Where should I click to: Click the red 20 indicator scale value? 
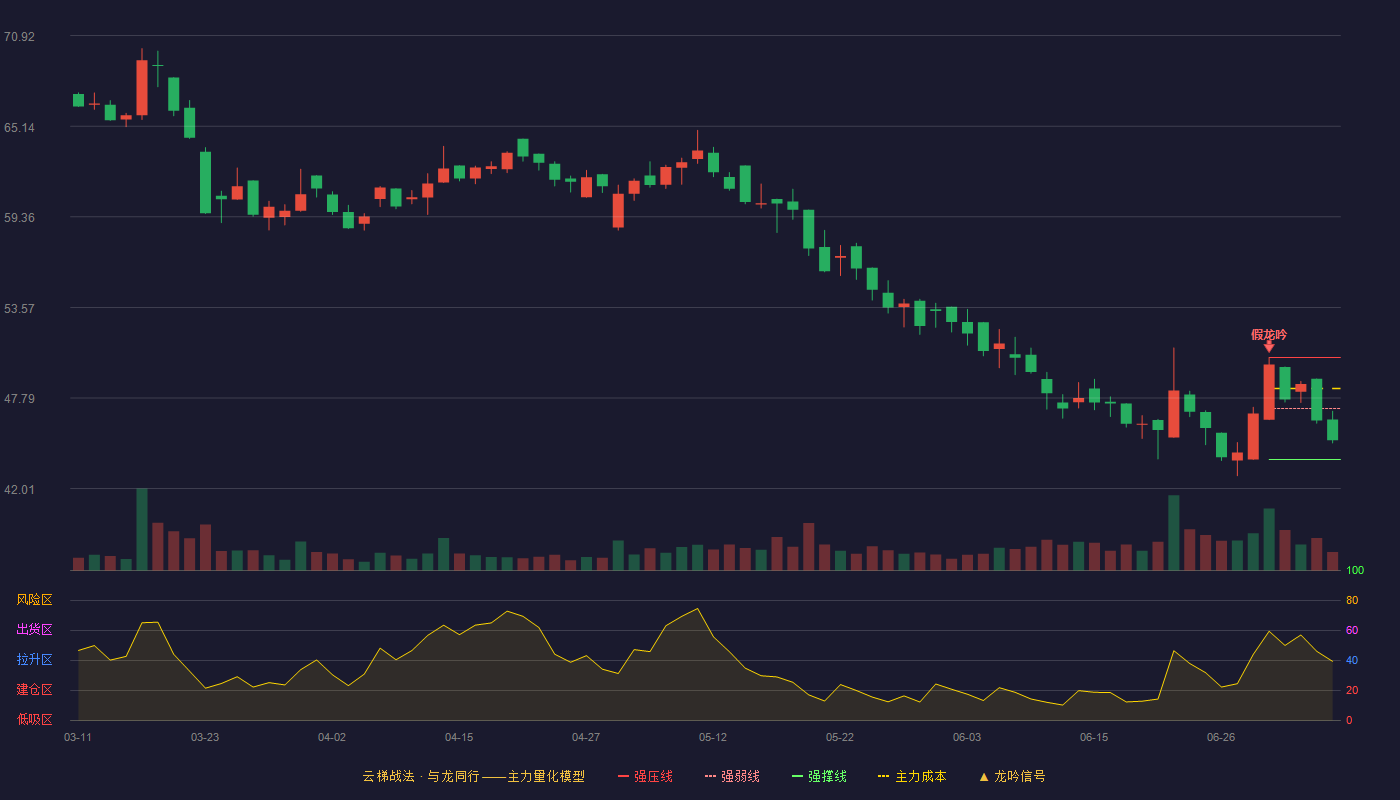point(1352,690)
